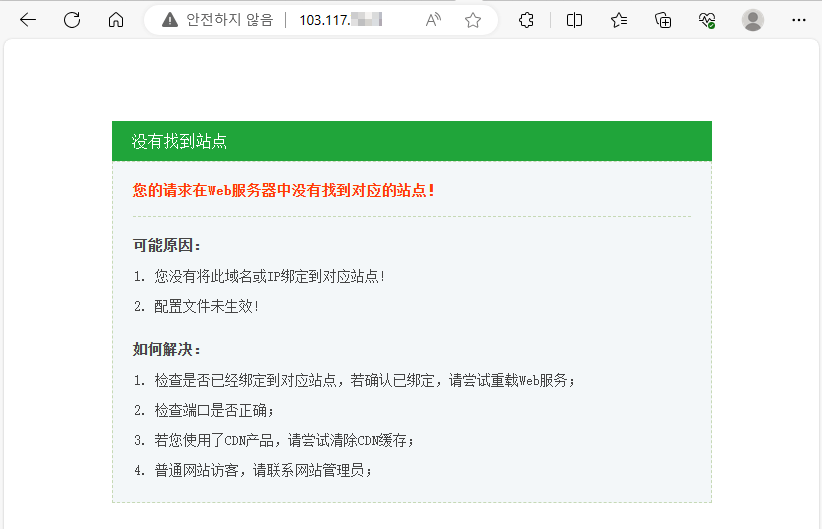The height and width of the screenshot is (529, 822).
Task: Reload the current page
Action: (x=72, y=20)
